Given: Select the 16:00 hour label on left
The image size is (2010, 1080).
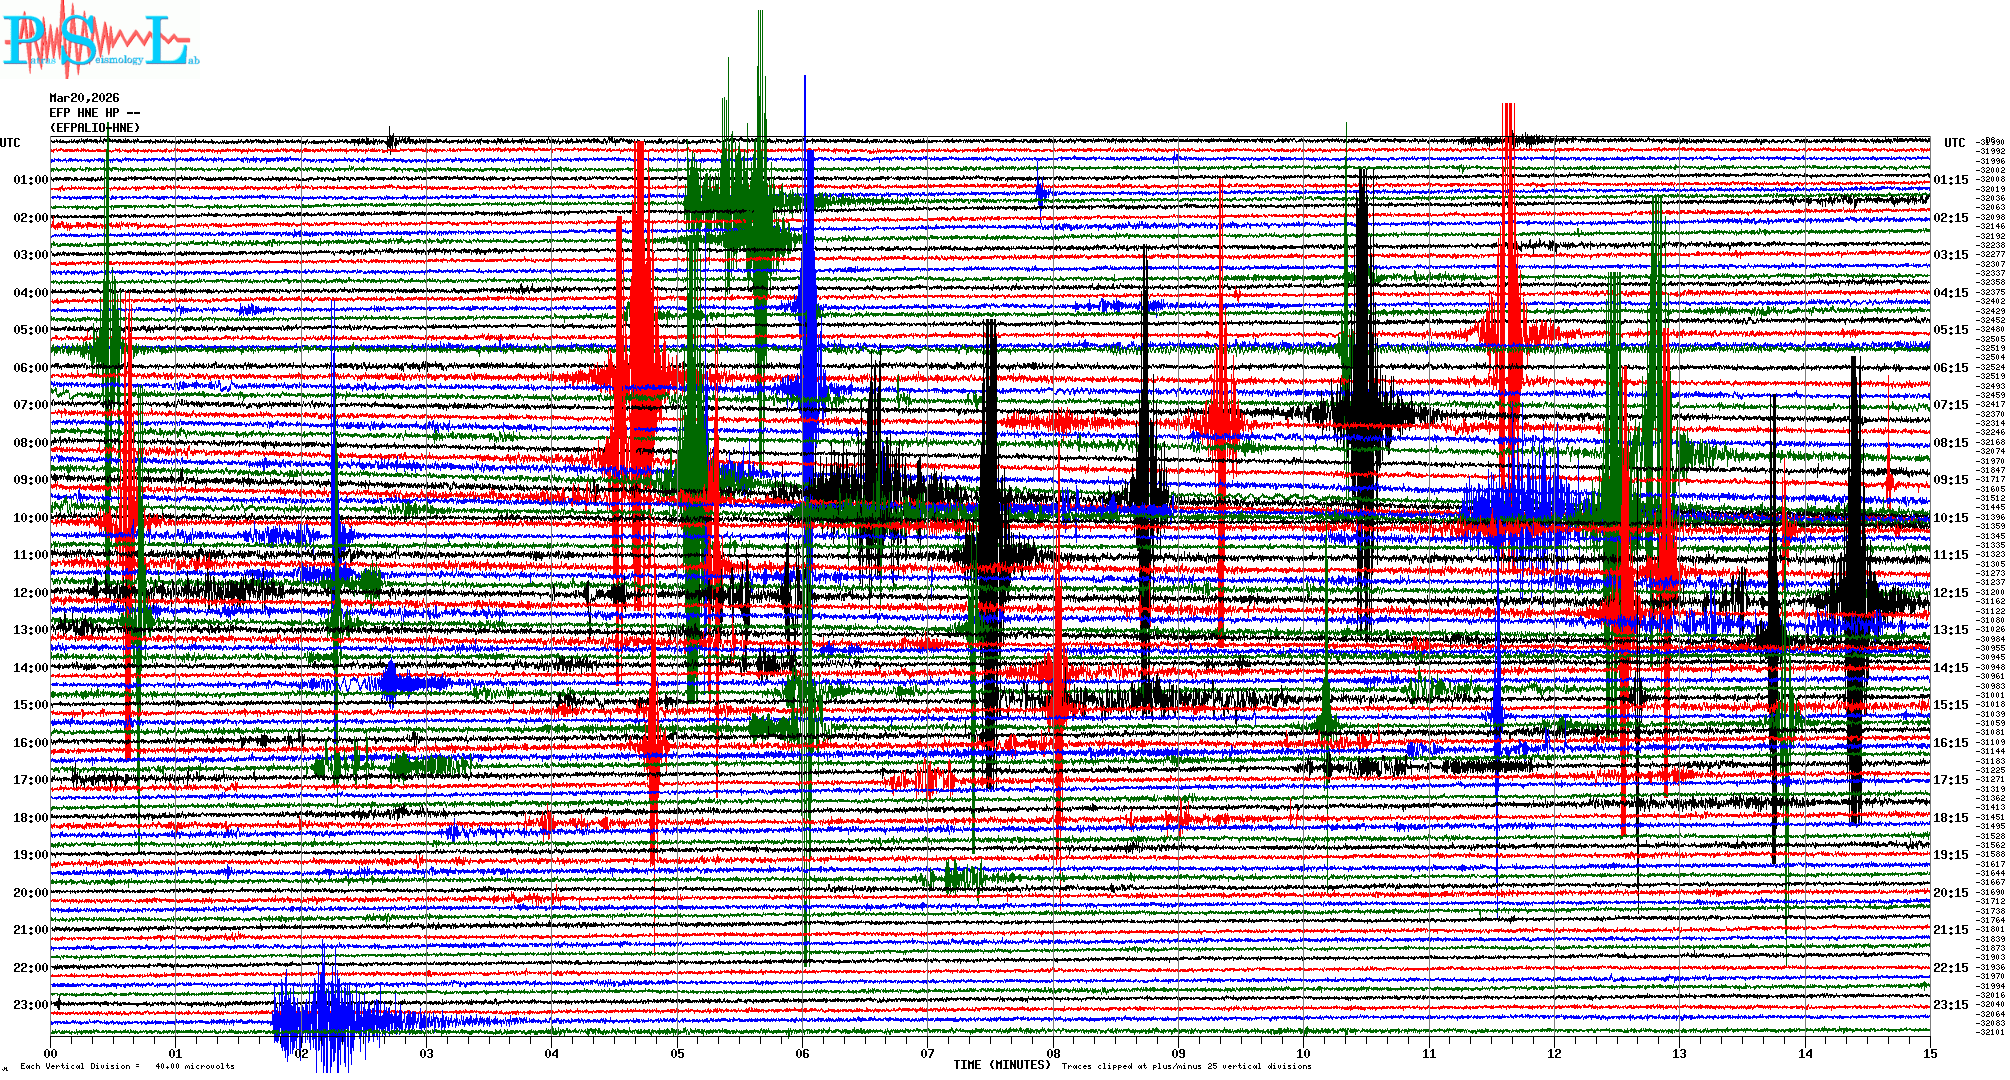Looking at the screenshot, I should [x=30, y=743].
